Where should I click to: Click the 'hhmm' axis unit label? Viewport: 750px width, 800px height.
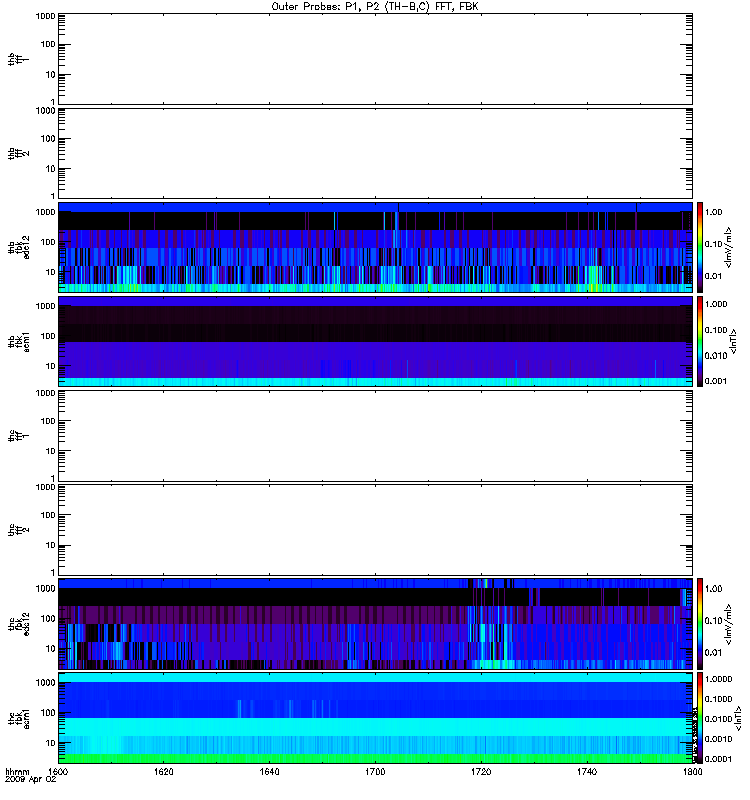[17, 772]
